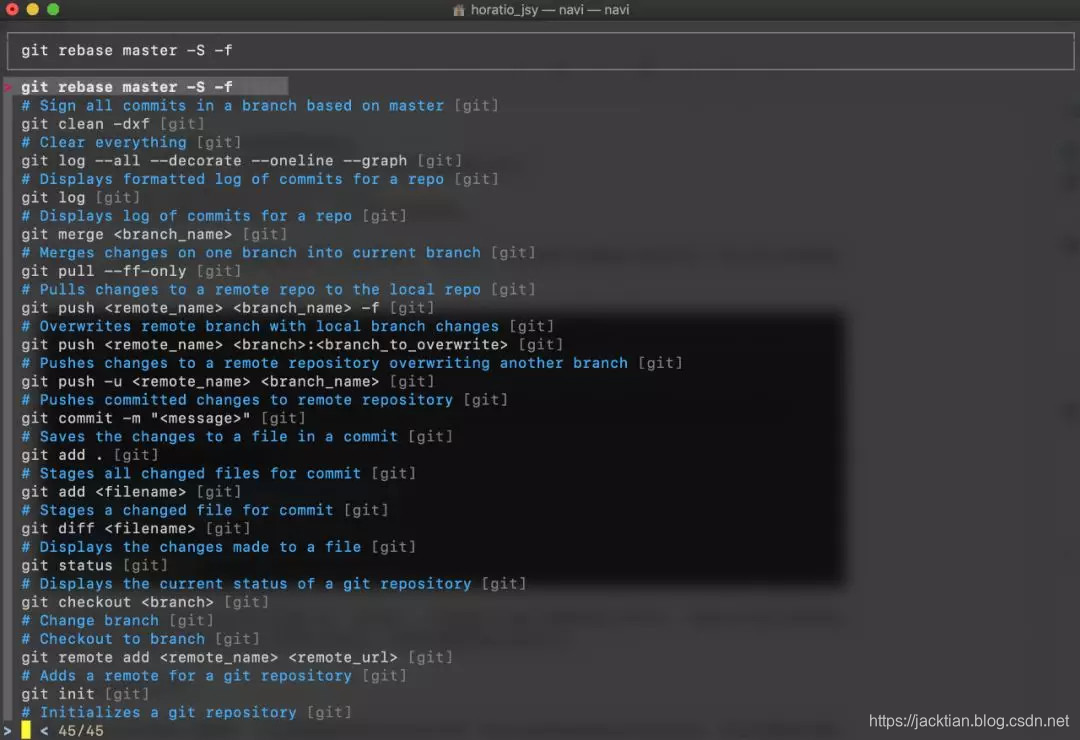The image size is (1080, 740).
Task: Select '# Displays log of commits for a repo'
Action: [214, 216]
